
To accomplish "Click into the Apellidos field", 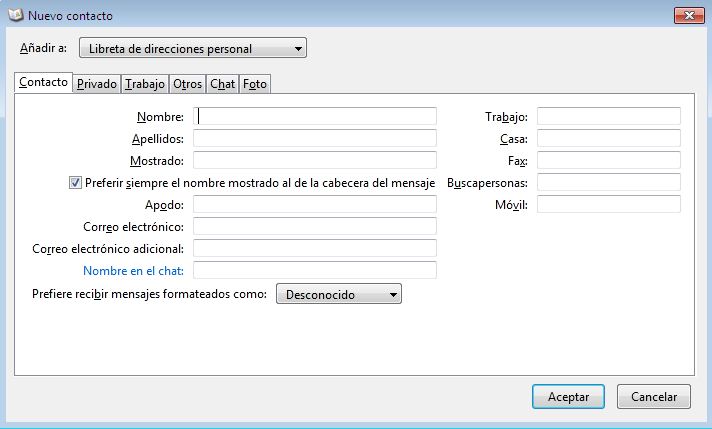I will (x=315, y=138).
